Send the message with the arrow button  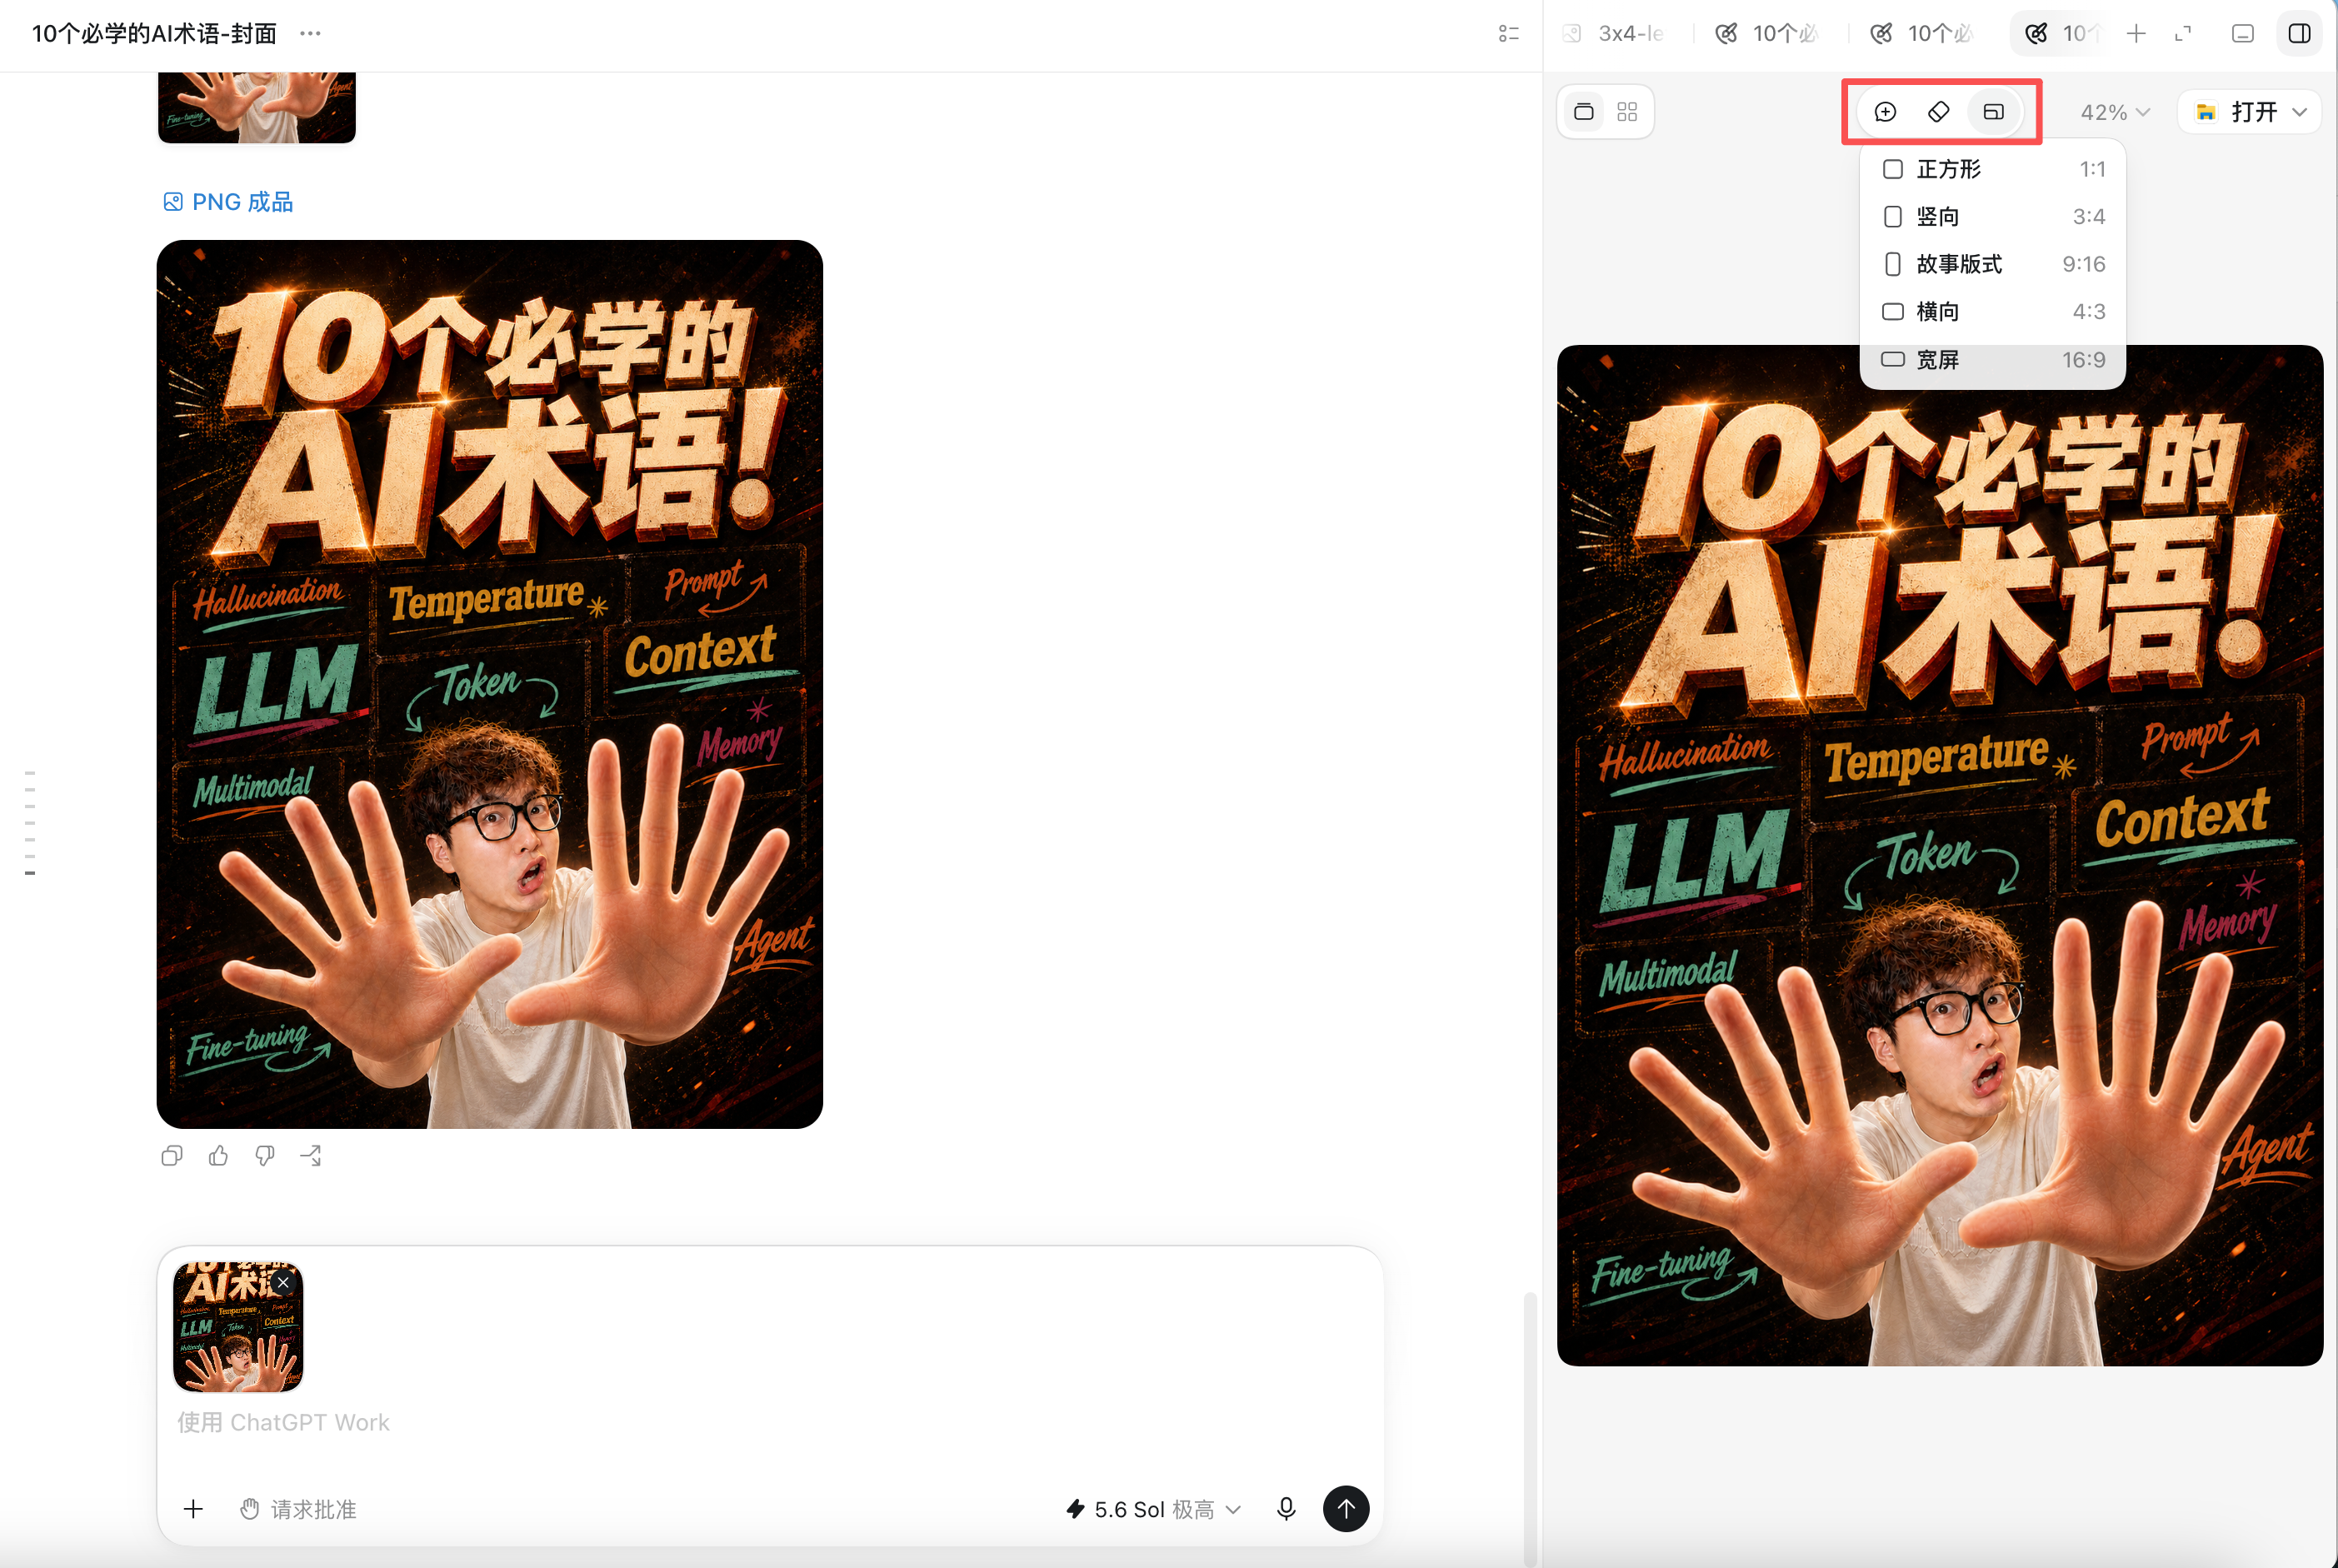tap(1346, 1509)
